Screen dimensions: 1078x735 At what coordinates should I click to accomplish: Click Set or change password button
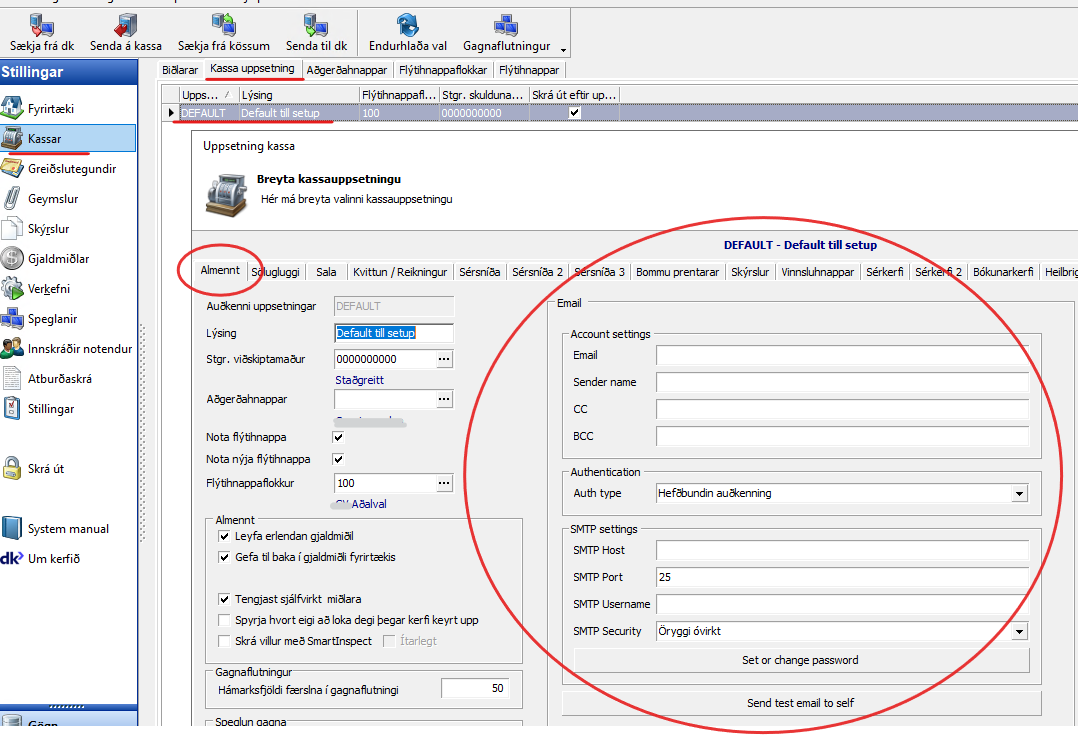coord(800,660)
